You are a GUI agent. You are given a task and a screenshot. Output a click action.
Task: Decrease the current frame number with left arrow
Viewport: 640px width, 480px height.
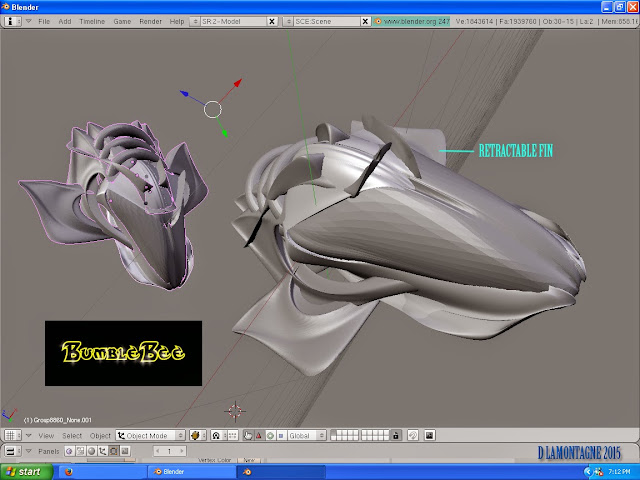[158, 451]
